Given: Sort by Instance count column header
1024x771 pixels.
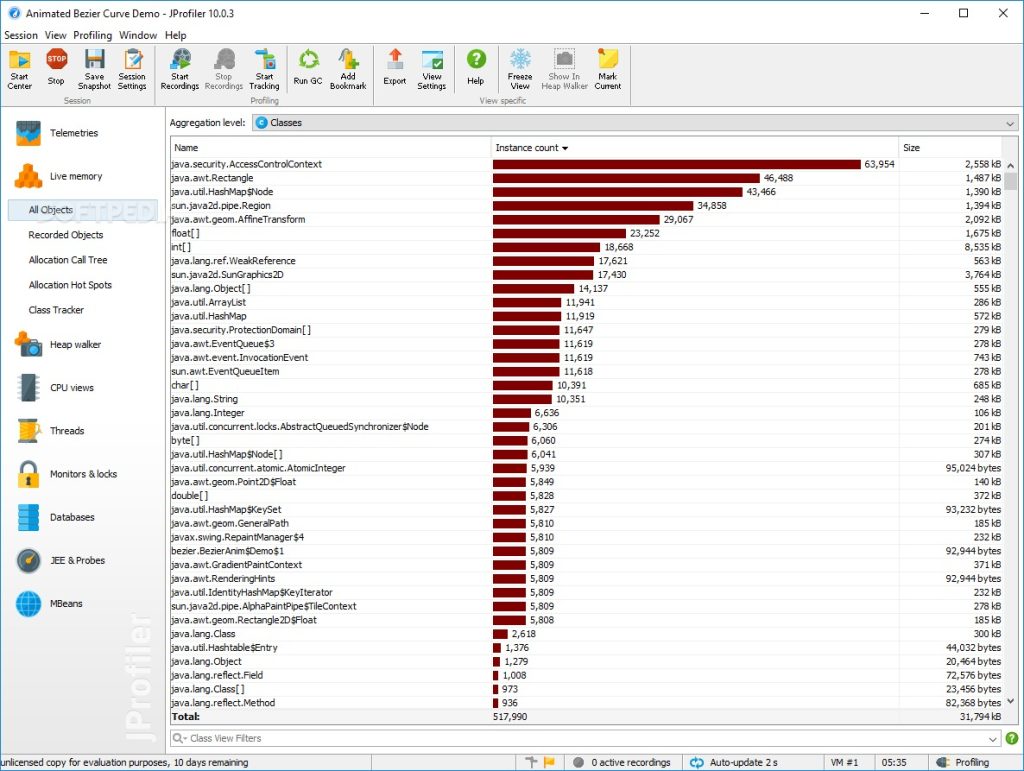Looking at the screenshot, I should pyautogui.click(x=531, y=148).
